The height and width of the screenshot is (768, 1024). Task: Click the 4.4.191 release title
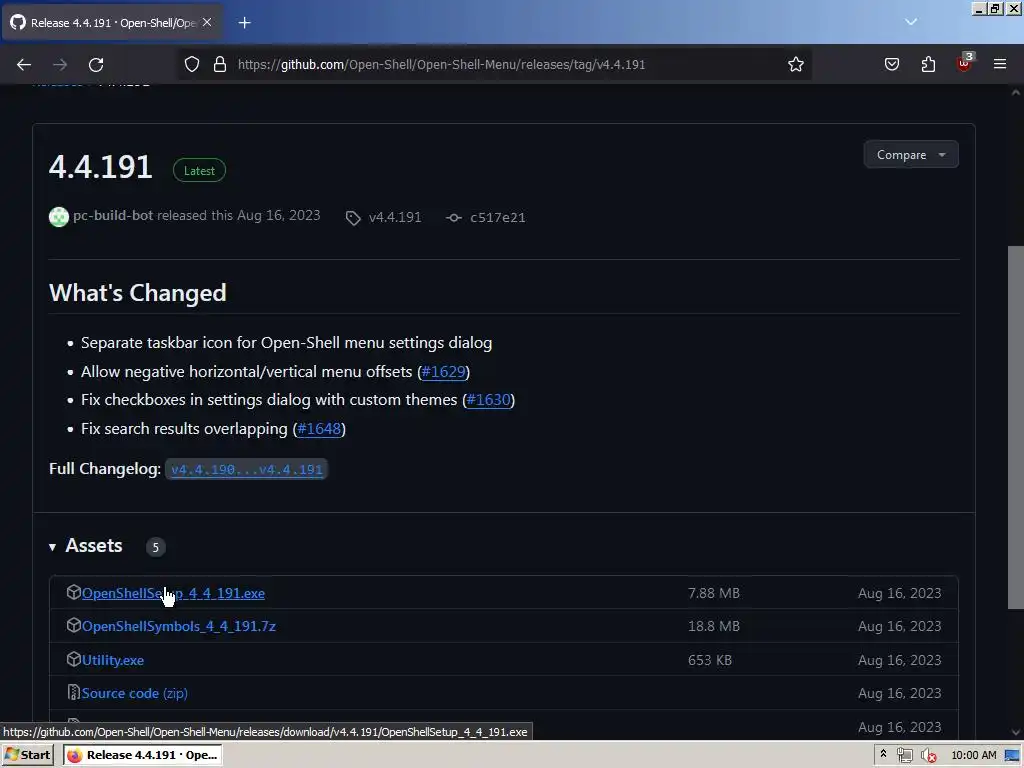101,167
